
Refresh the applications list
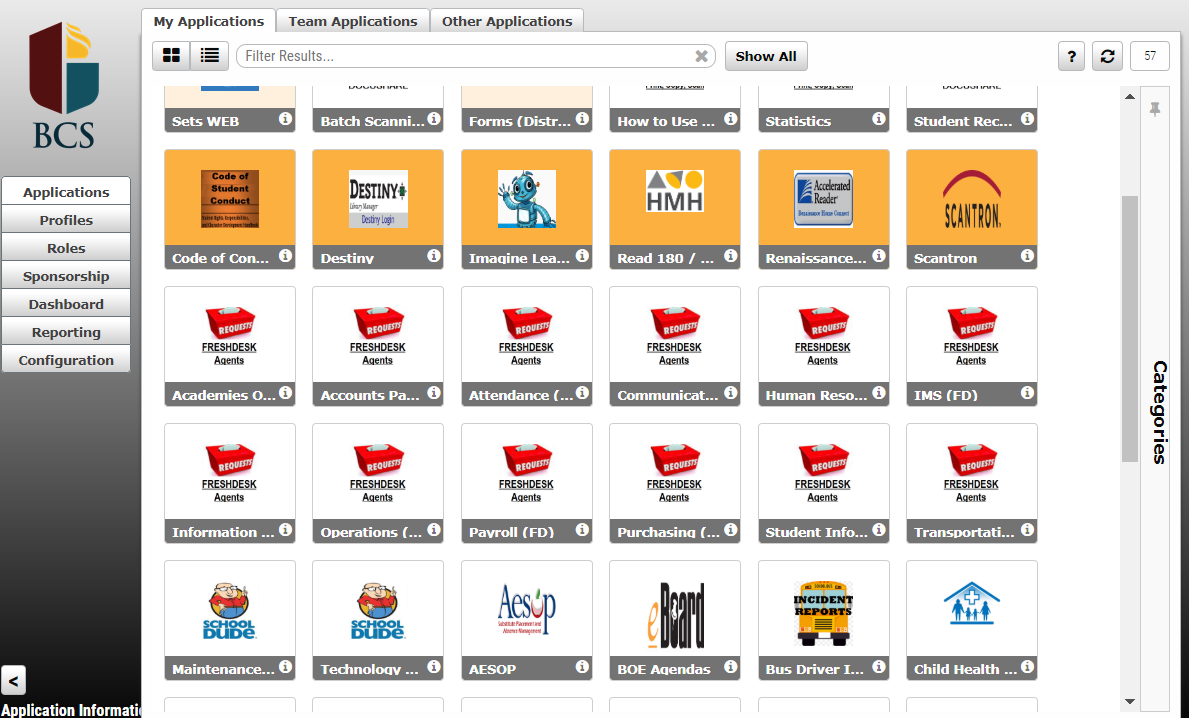pos(1107,56)
